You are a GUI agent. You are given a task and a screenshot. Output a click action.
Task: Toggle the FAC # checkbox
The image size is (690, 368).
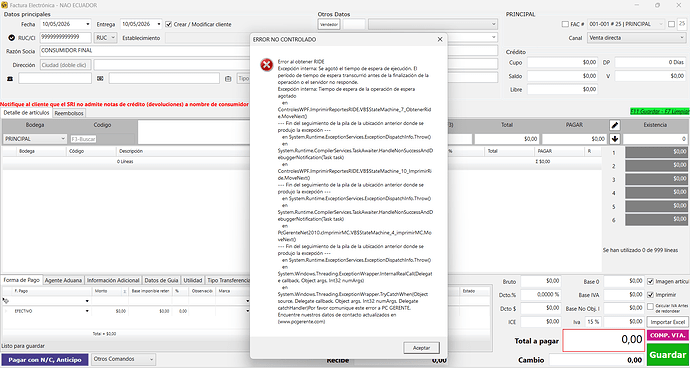(565, 24)
